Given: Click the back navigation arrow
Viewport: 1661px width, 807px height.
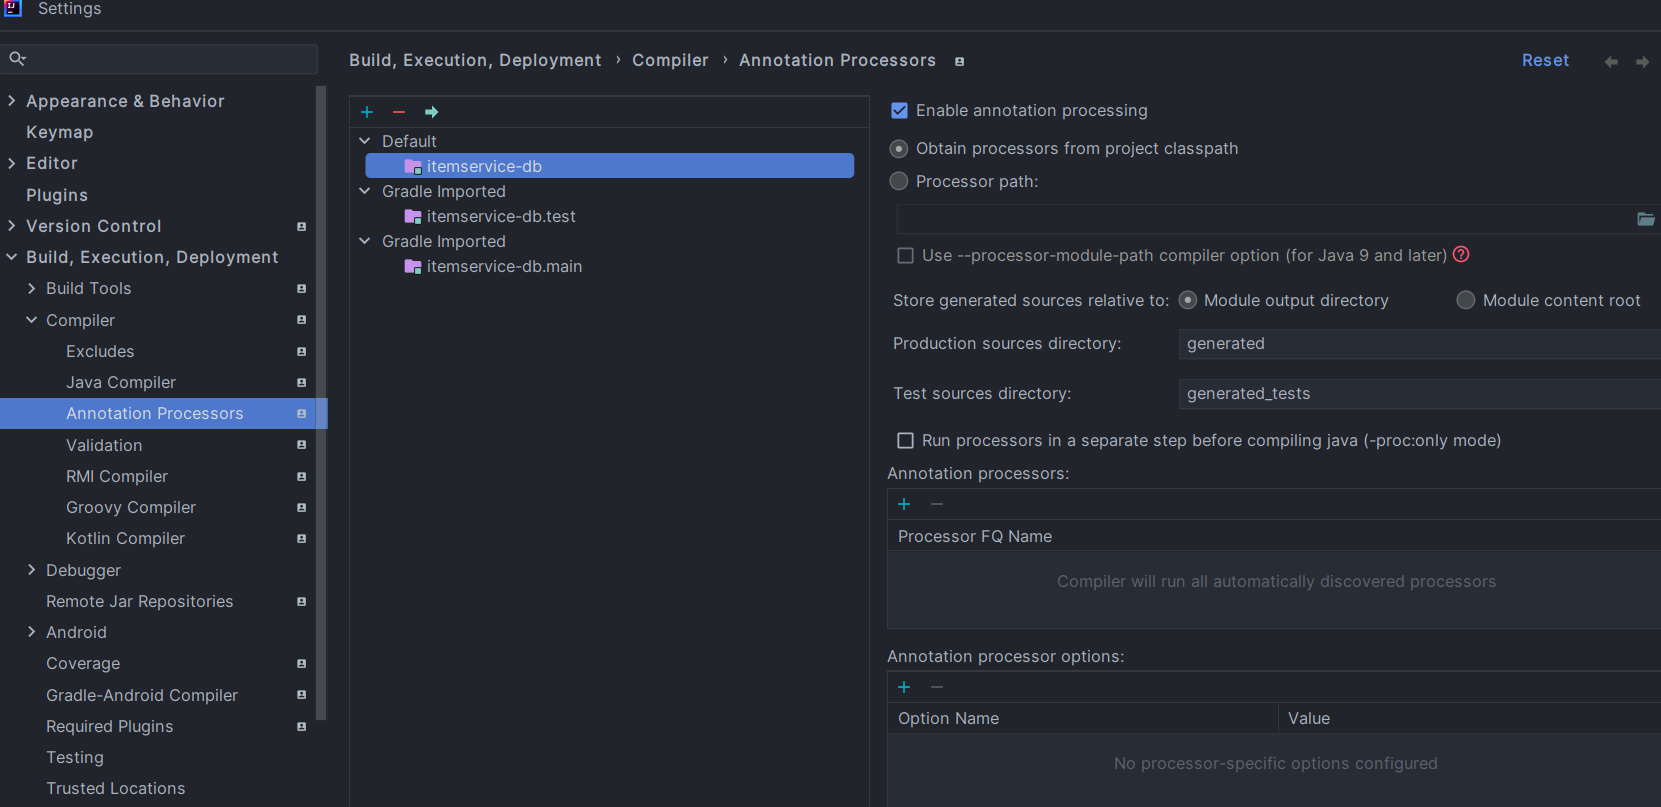Looking at the screenshot, I should 1611,62.
